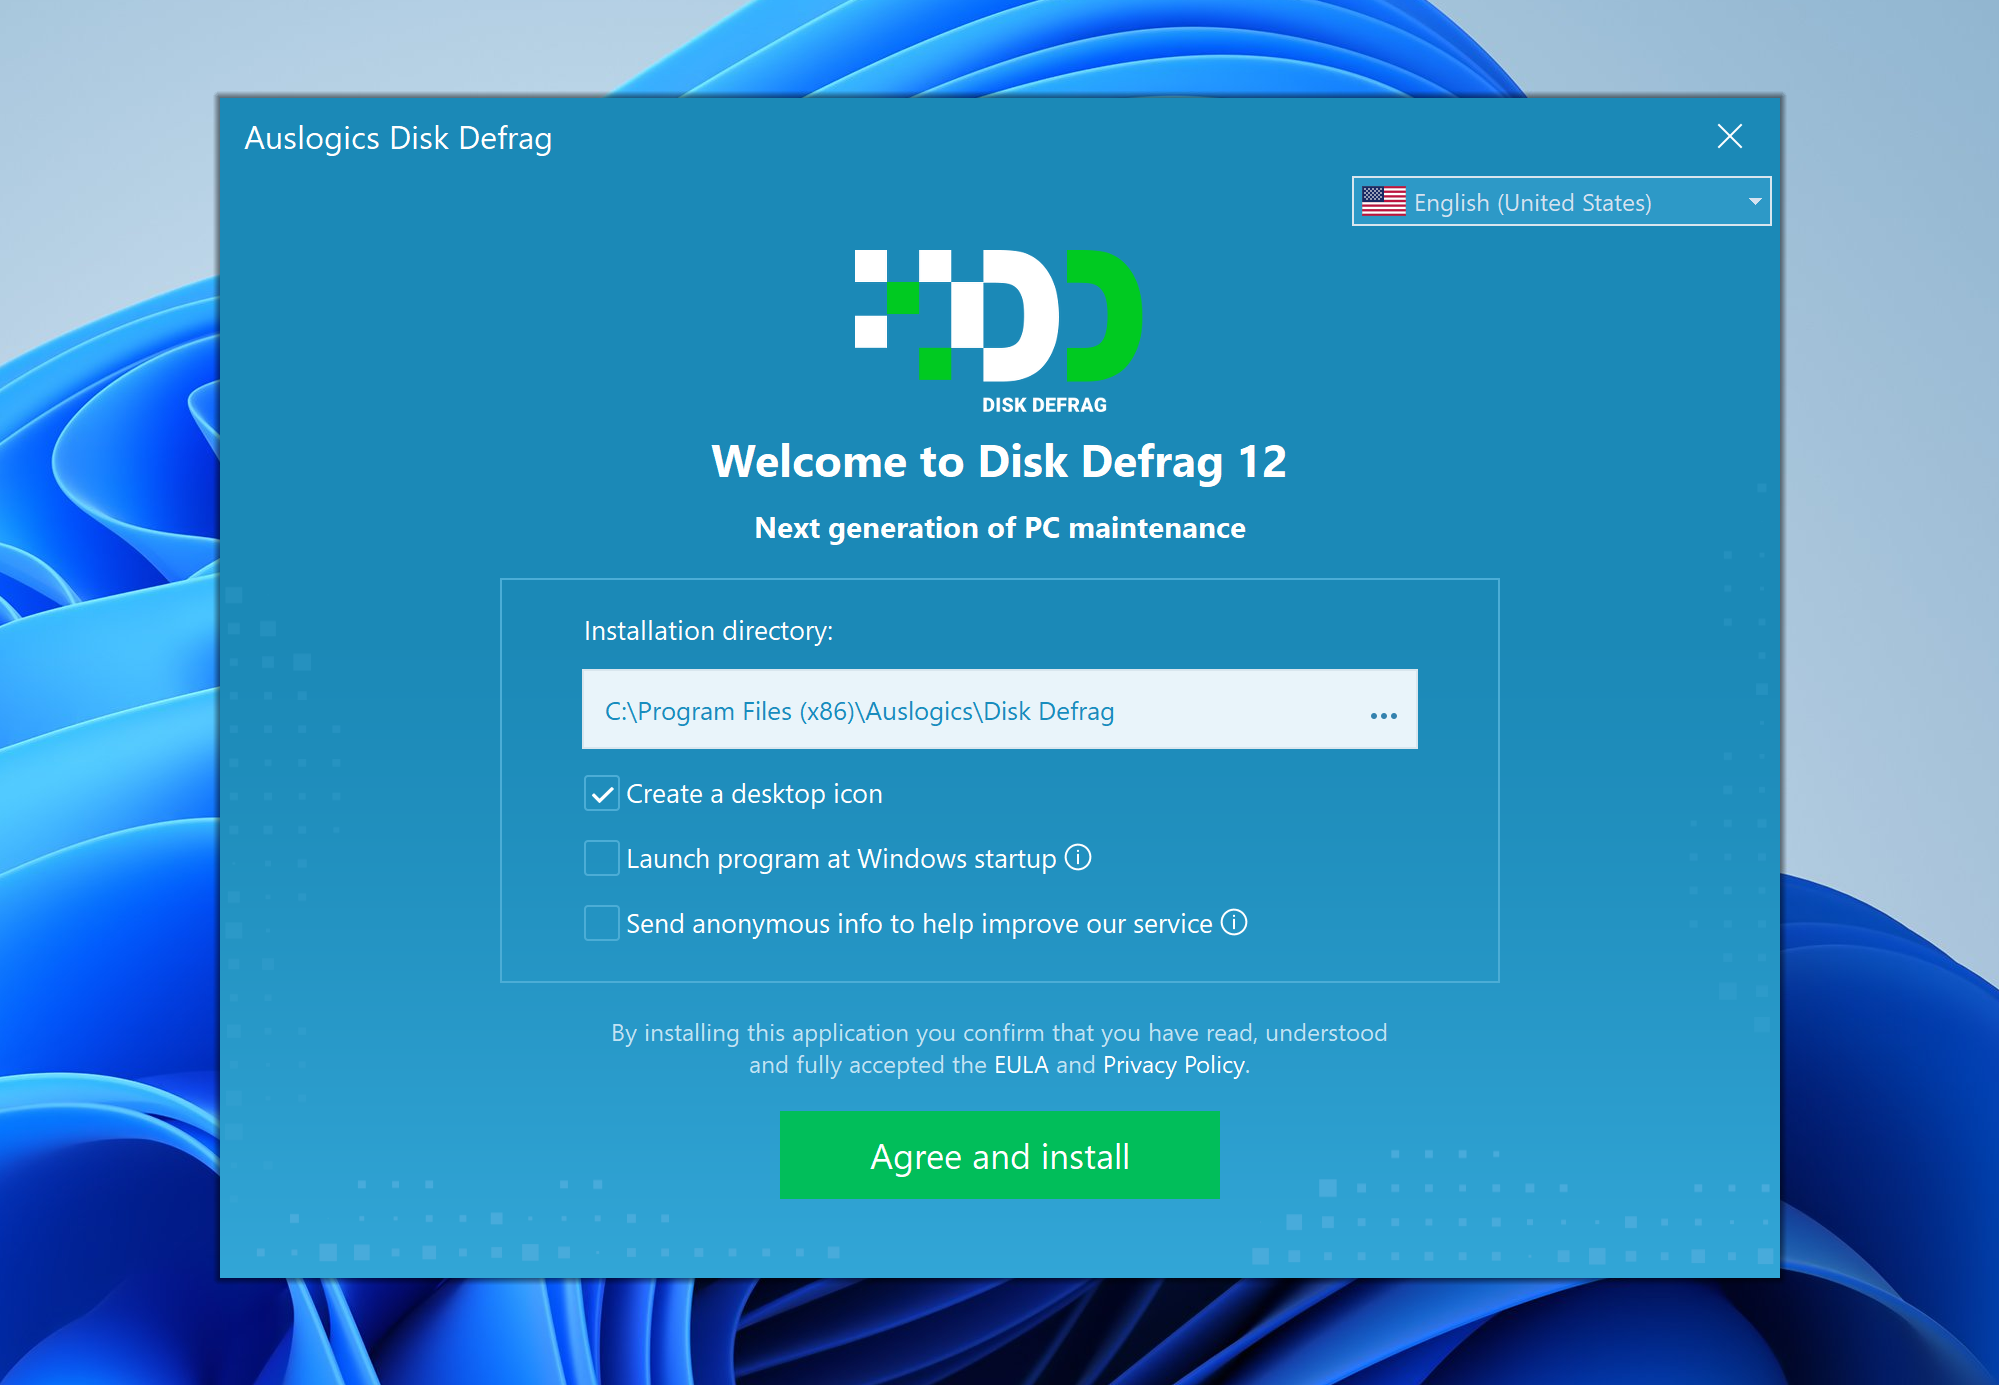This screenshot has width=1999, height=1385.
Task: Click three-dots browse icon in directory field
Action: click(1383, 715)
